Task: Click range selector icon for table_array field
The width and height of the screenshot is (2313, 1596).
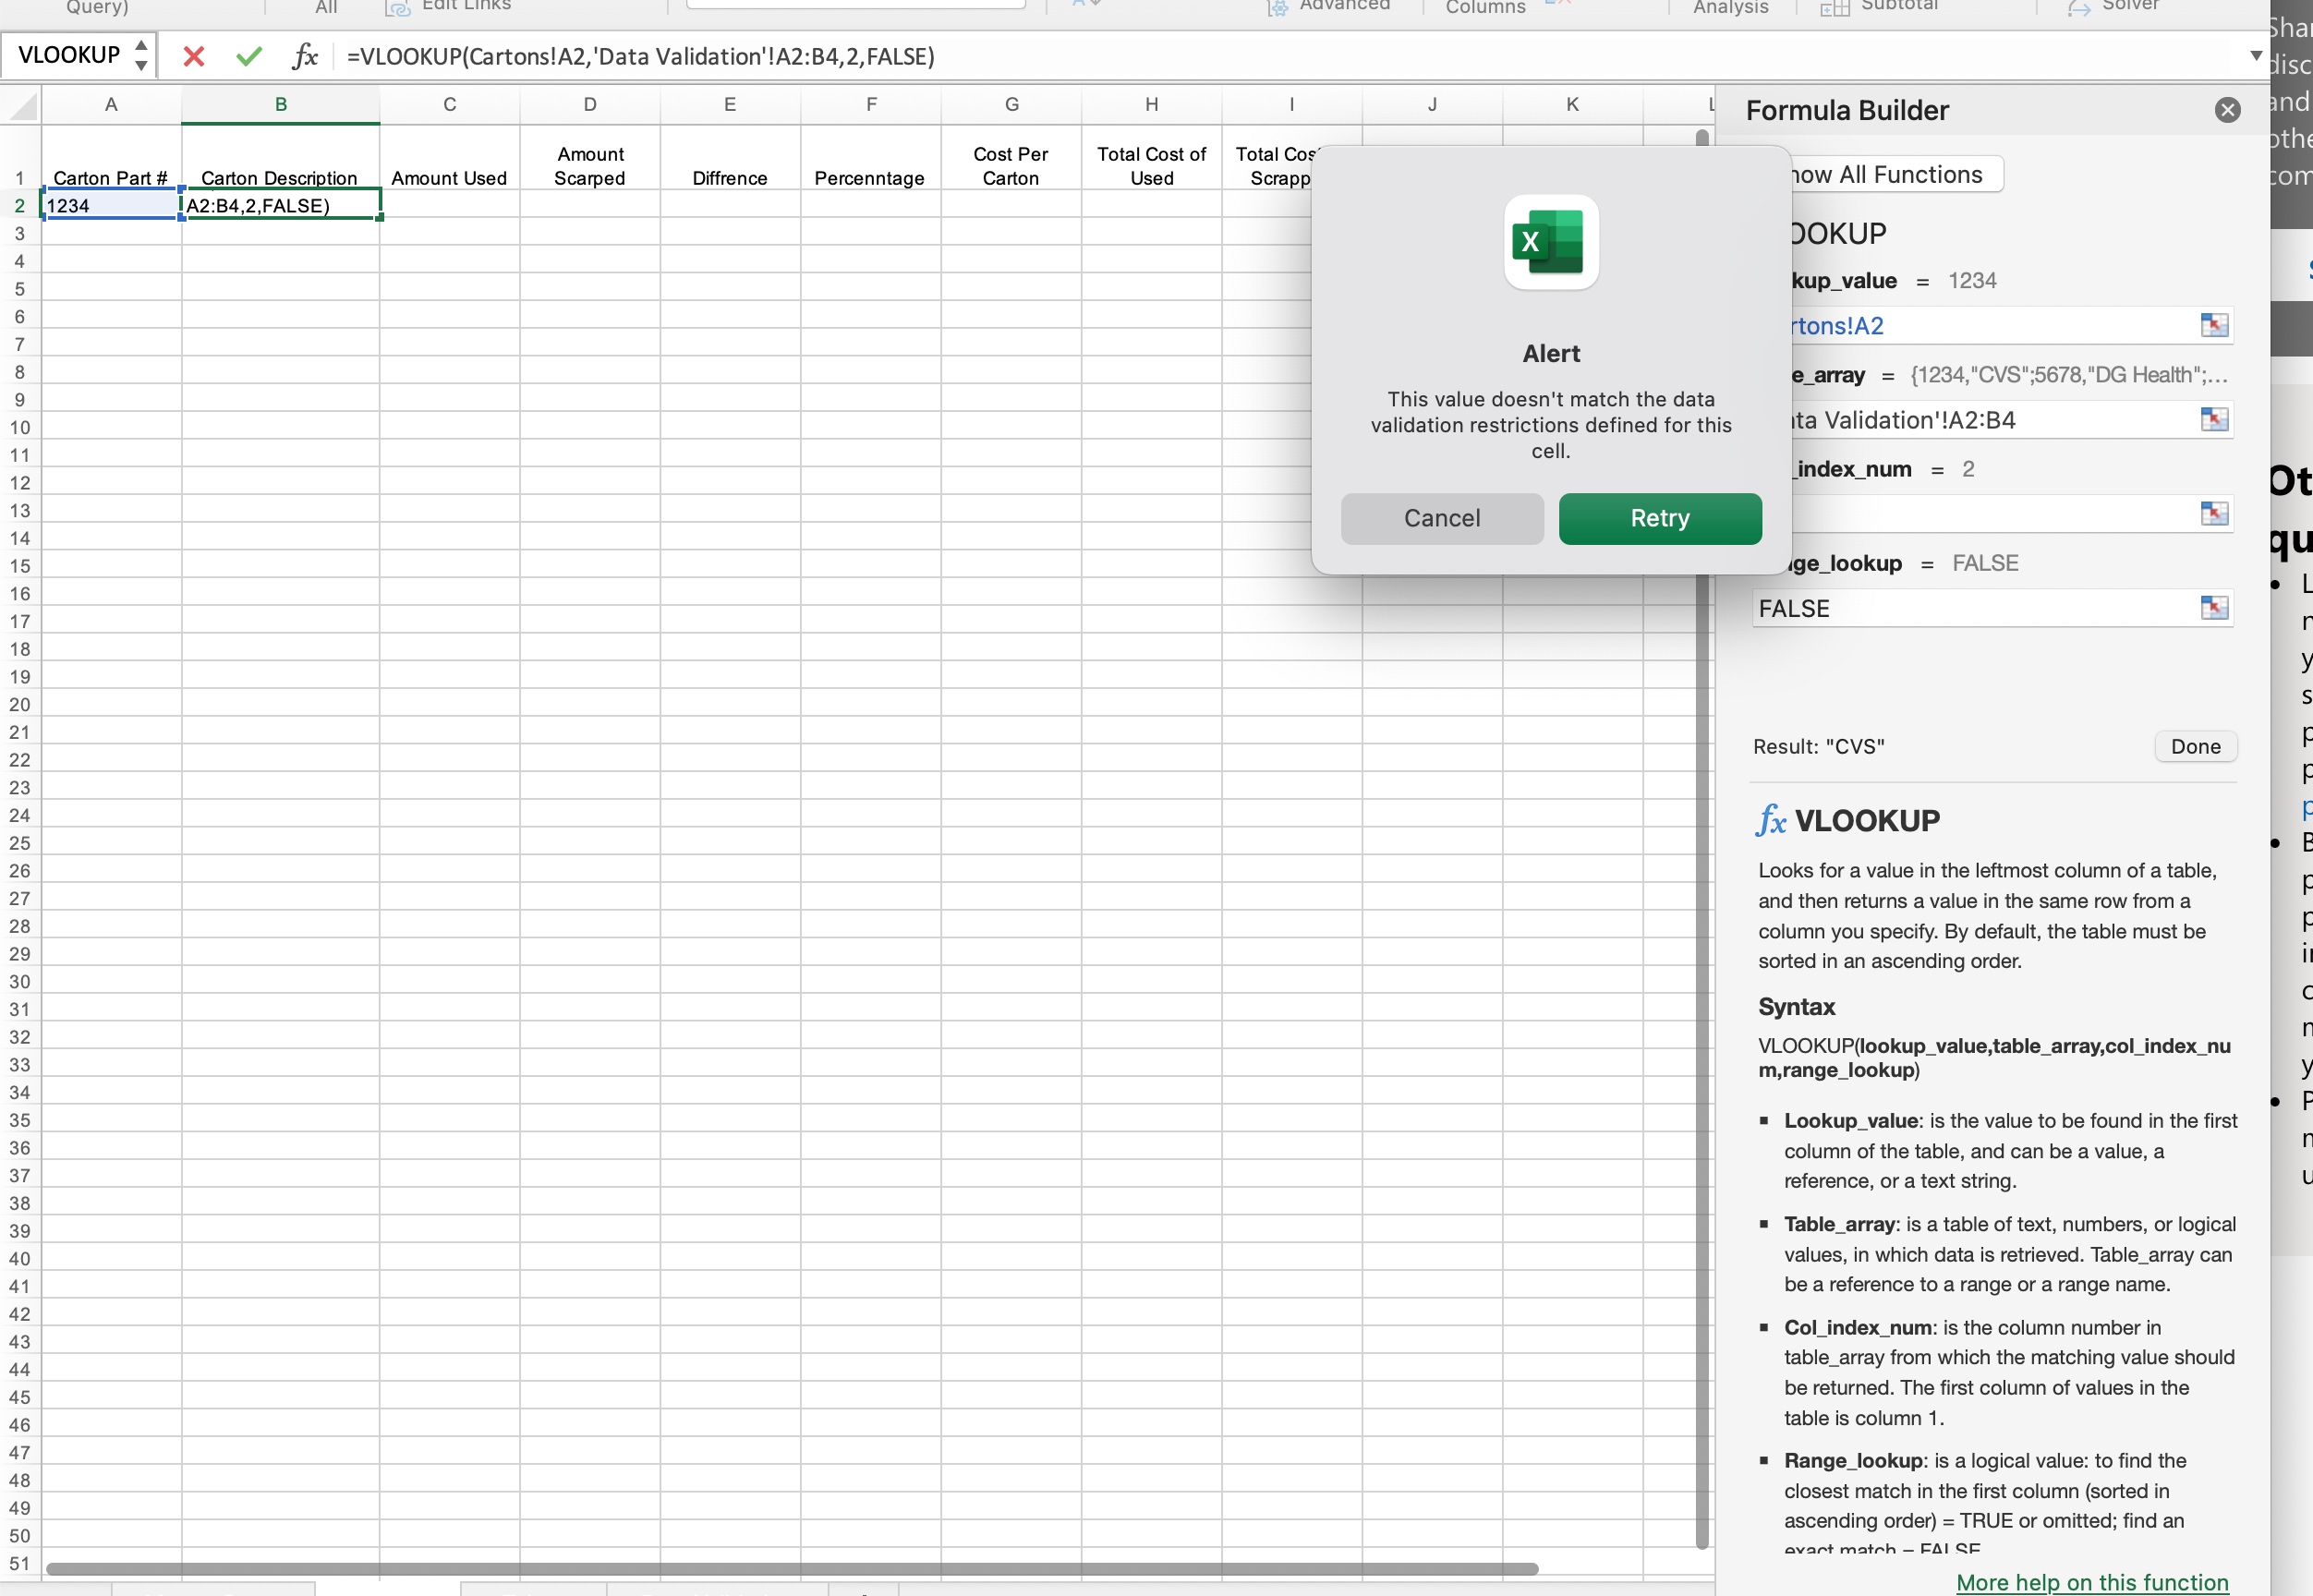Action: [2214, 419]
